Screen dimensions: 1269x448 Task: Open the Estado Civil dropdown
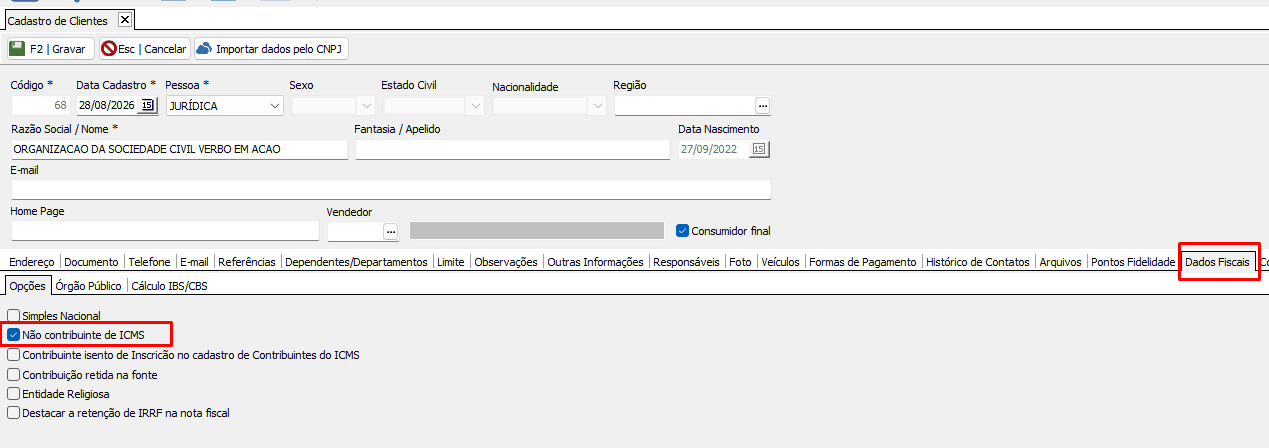[x=474, y=105]
